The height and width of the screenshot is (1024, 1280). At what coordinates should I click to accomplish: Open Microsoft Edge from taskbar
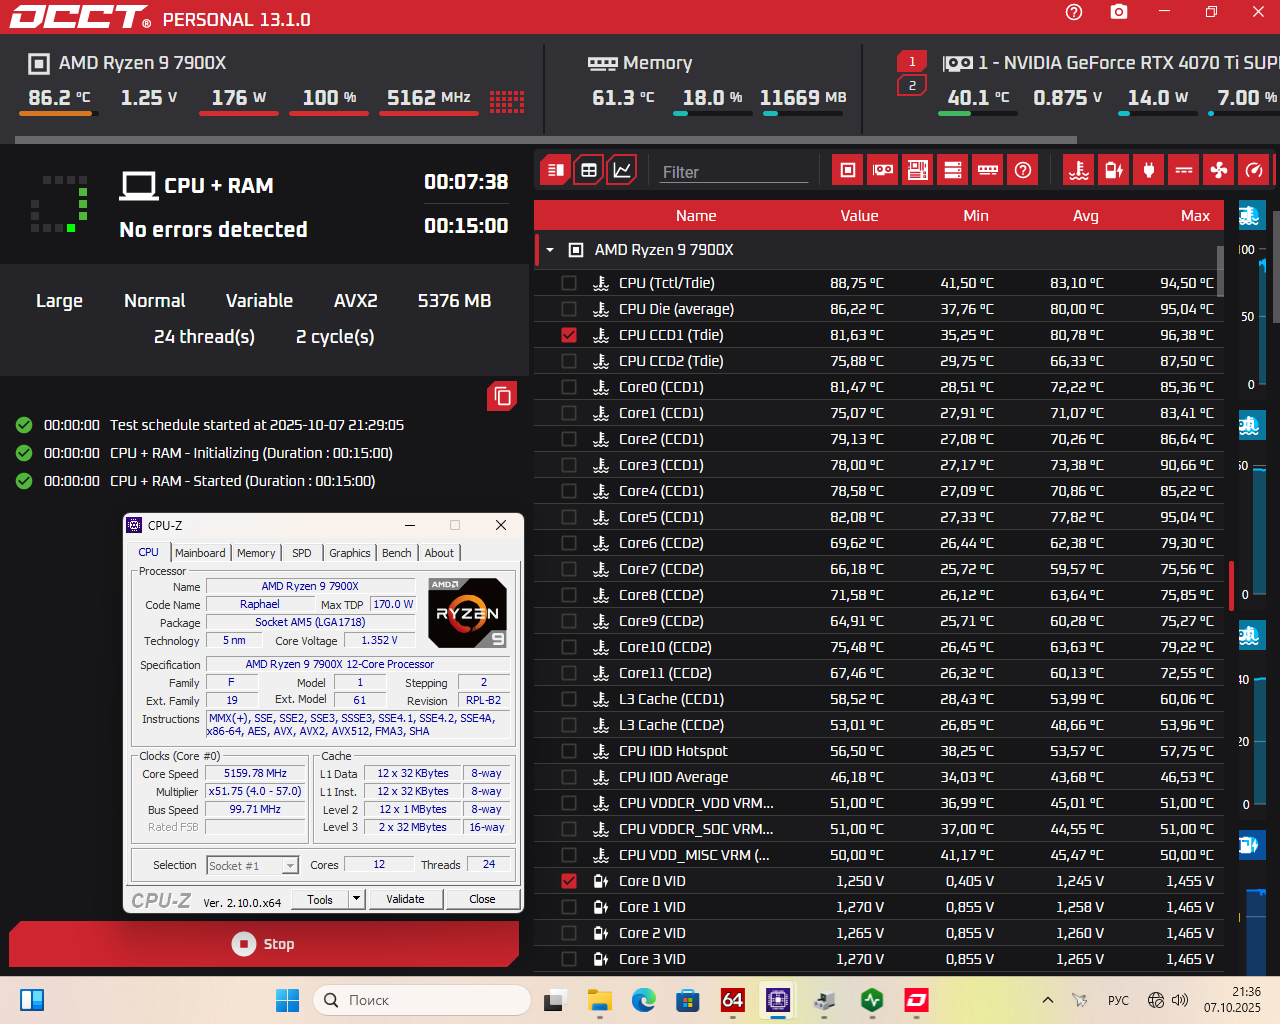coord(643,1000)
